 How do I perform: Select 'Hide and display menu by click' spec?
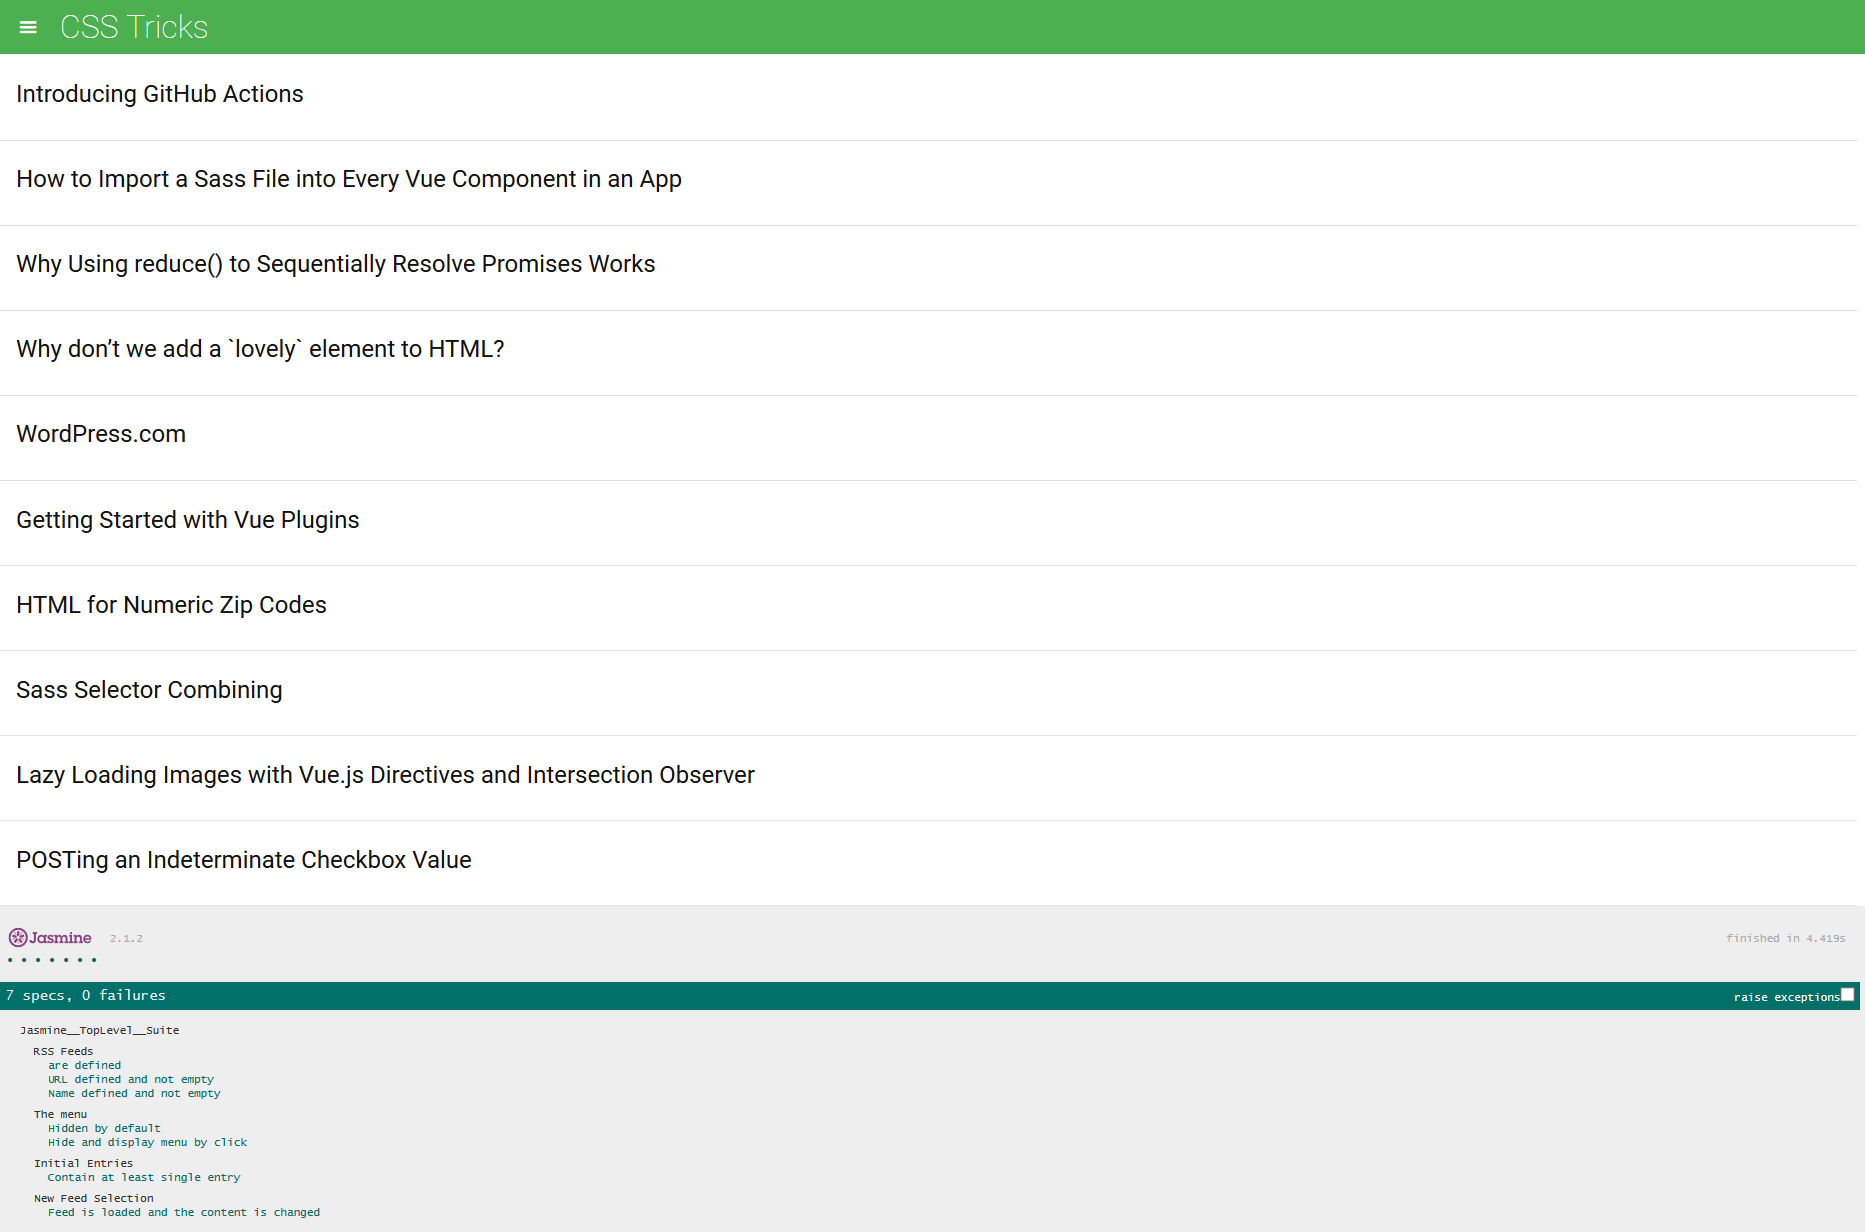pyautogui.click(x=148, y=1142)
